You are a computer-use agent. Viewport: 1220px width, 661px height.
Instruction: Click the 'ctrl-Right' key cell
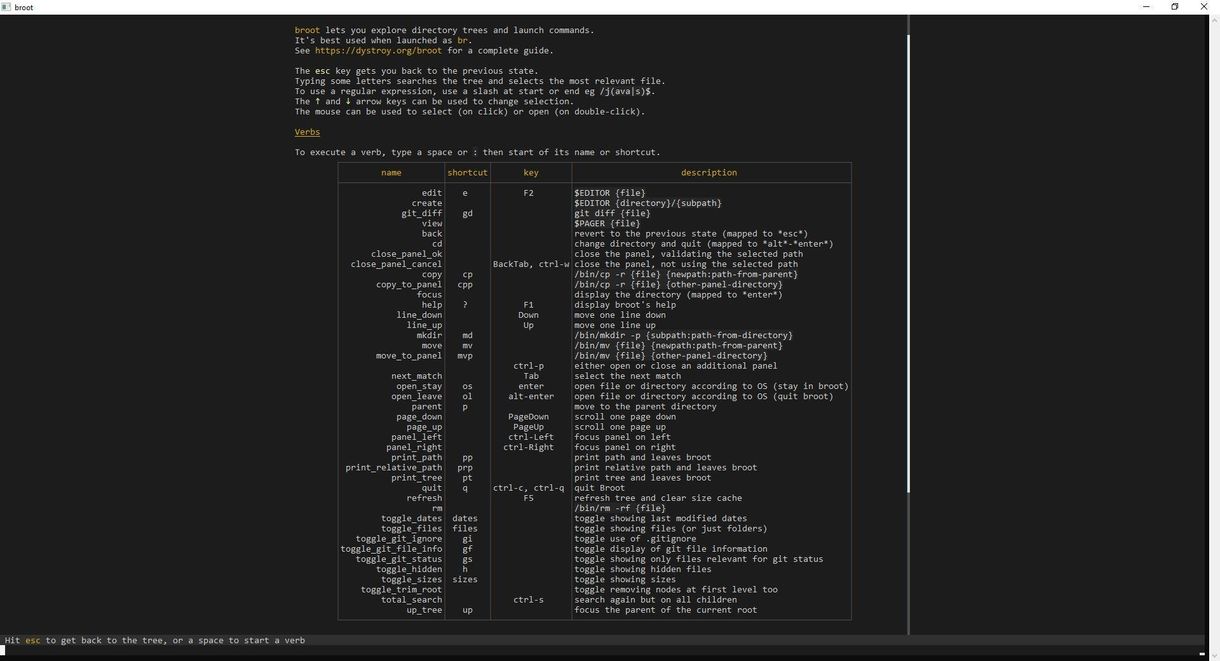(529, 447)
